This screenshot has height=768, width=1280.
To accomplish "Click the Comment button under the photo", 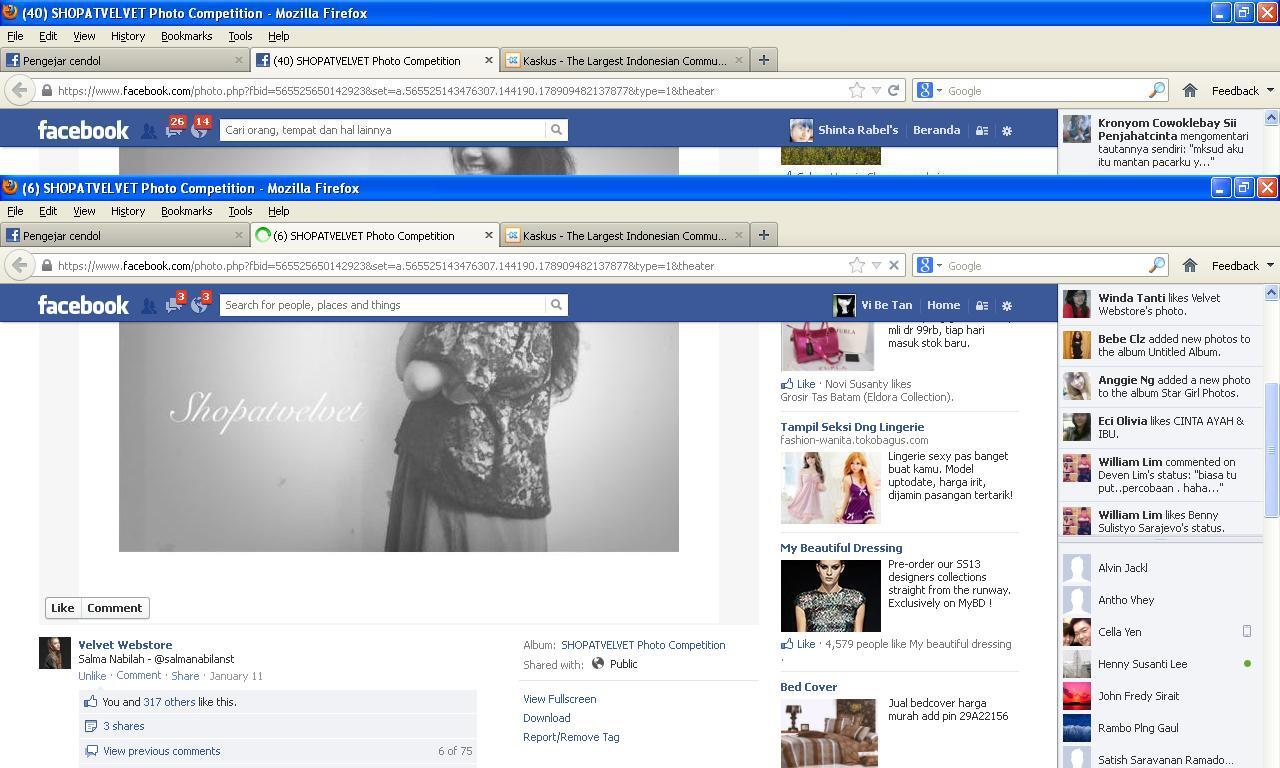I will click(114, 608).
